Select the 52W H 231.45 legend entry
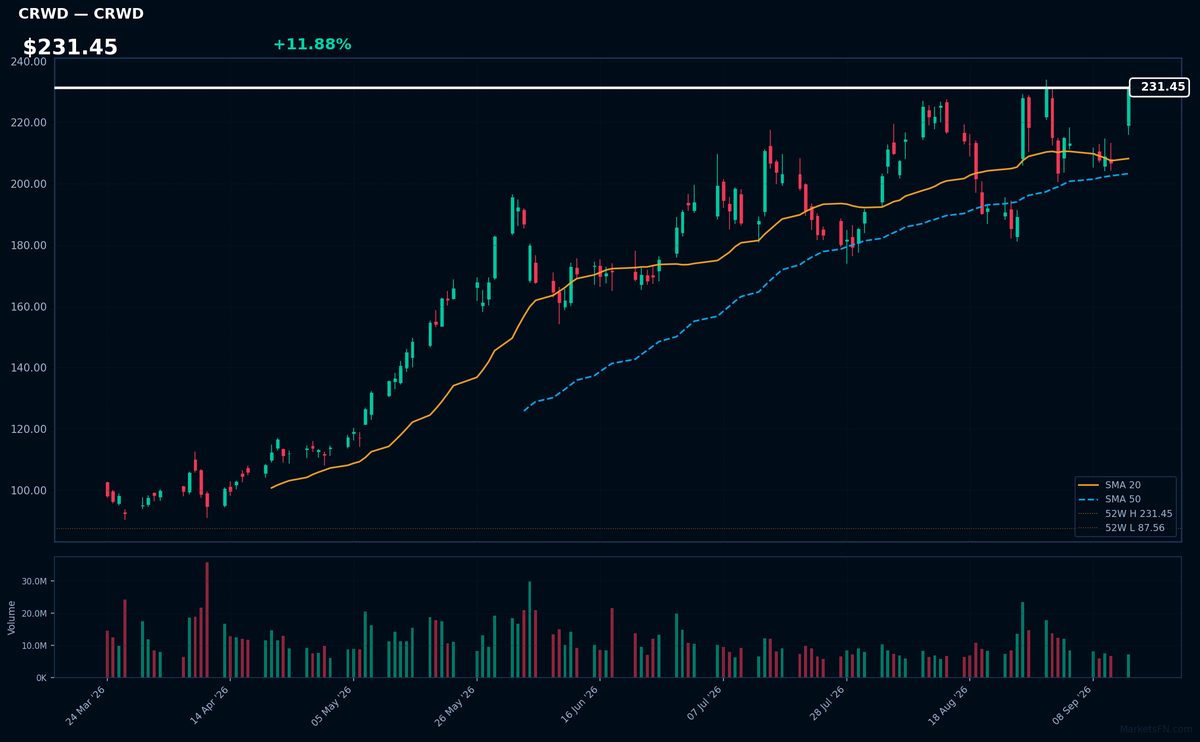The height and width of the screenshot is (742, 1200). pos(1126,513)
